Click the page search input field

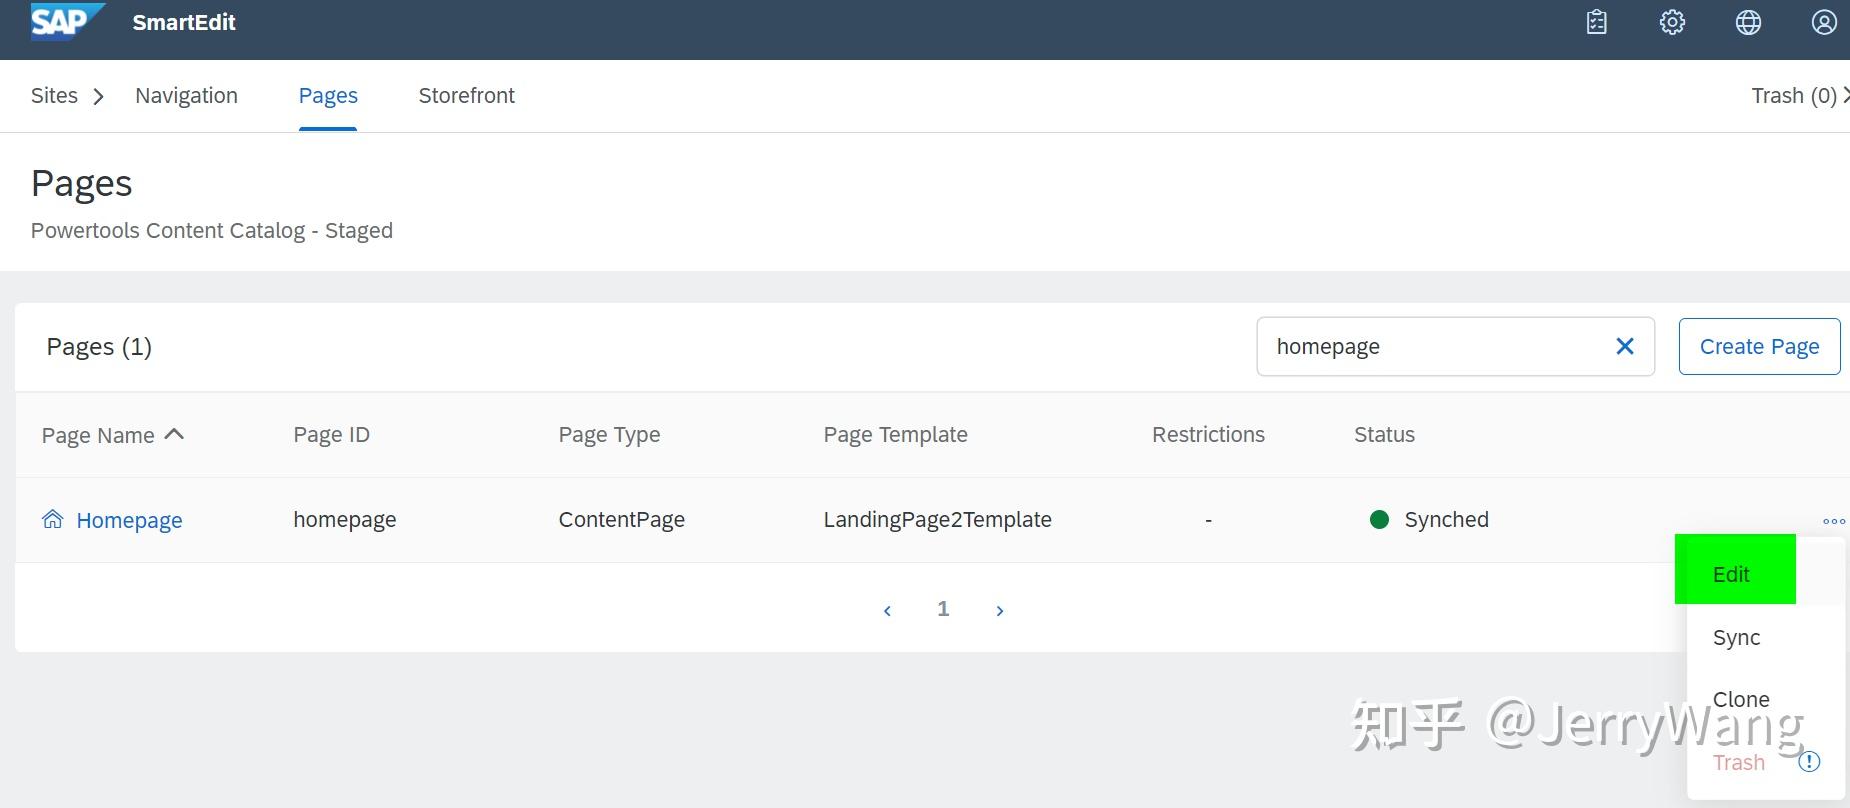point(1430,346)
